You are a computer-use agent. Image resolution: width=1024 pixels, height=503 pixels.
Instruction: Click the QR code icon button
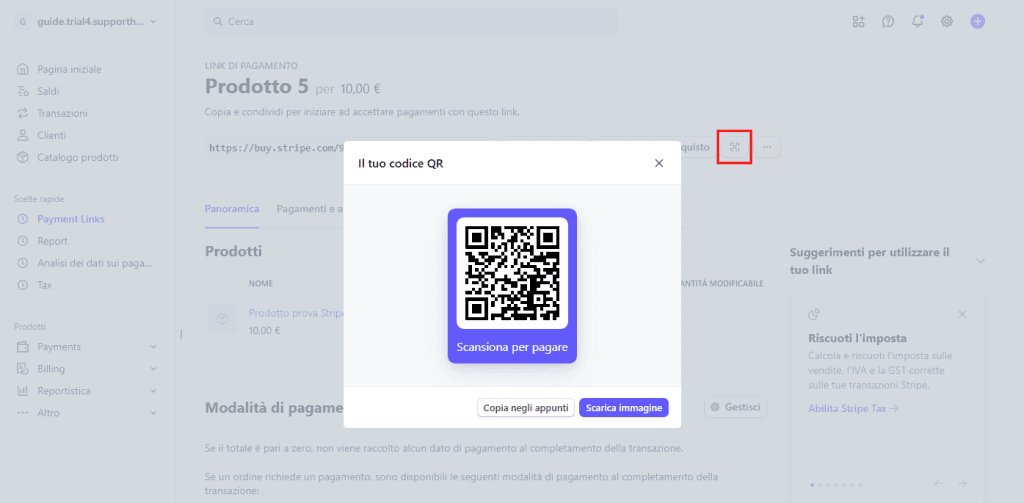coord(735,147)
